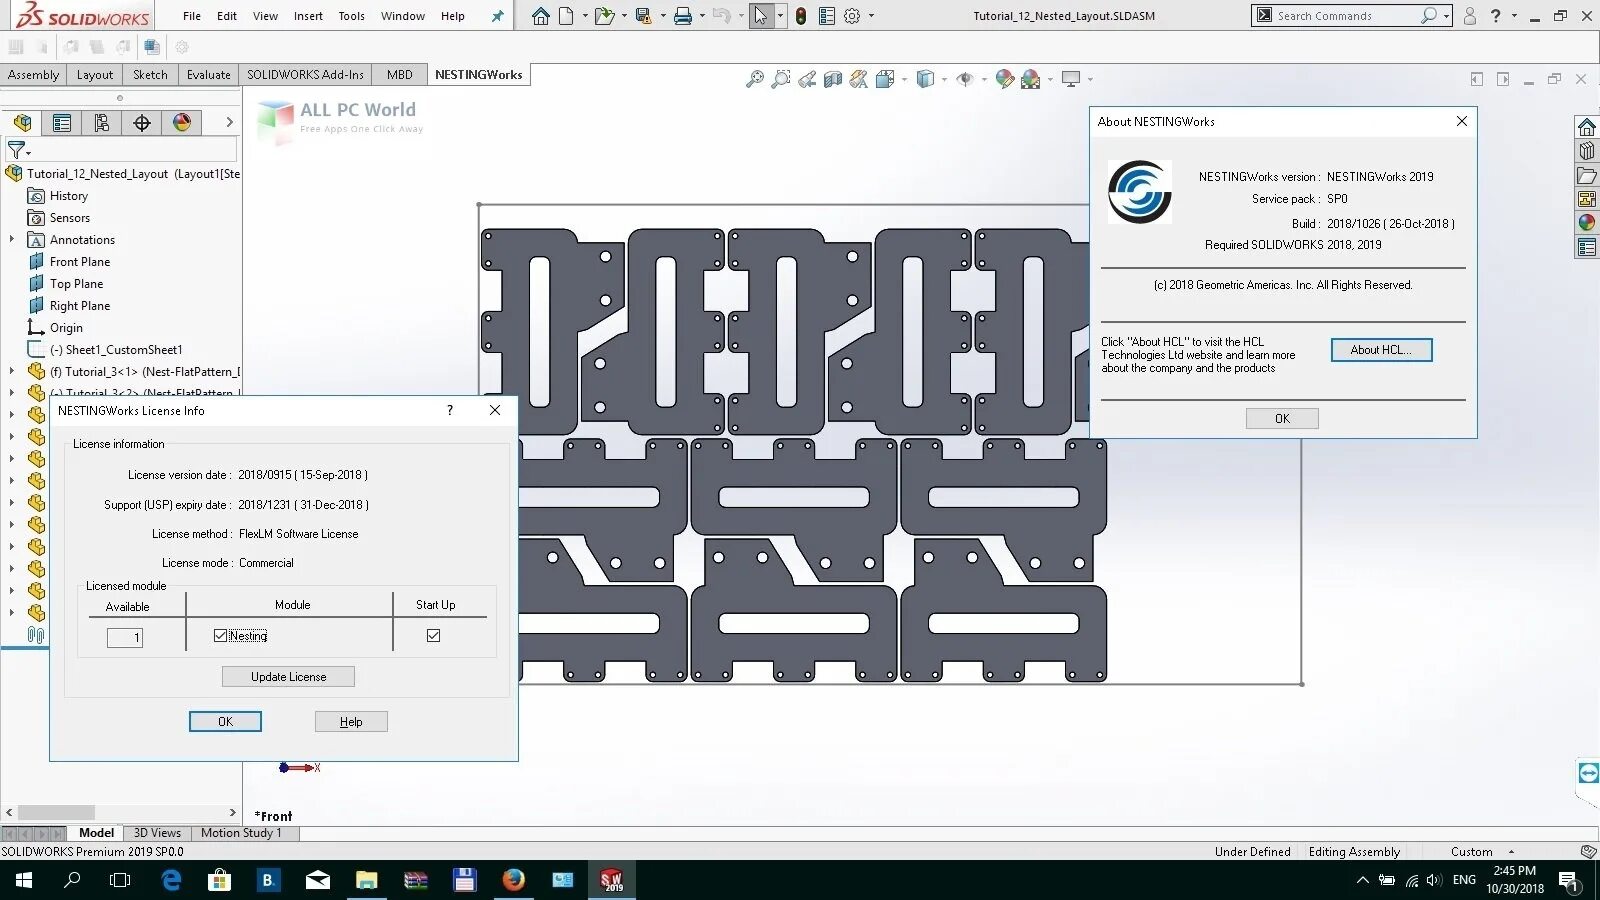Close the About NESTINGWorks dialog
1600x900 pixels.
point(1462,121)
